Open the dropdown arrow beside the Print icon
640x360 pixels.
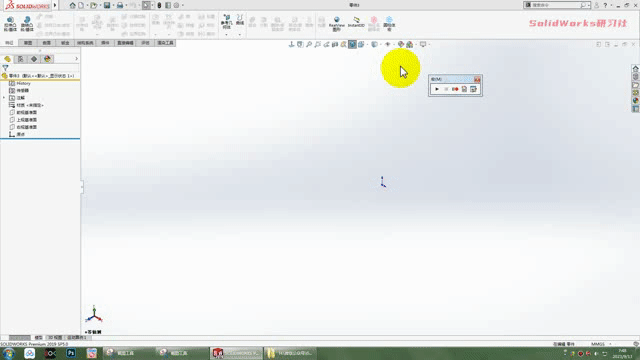[126, 5]
